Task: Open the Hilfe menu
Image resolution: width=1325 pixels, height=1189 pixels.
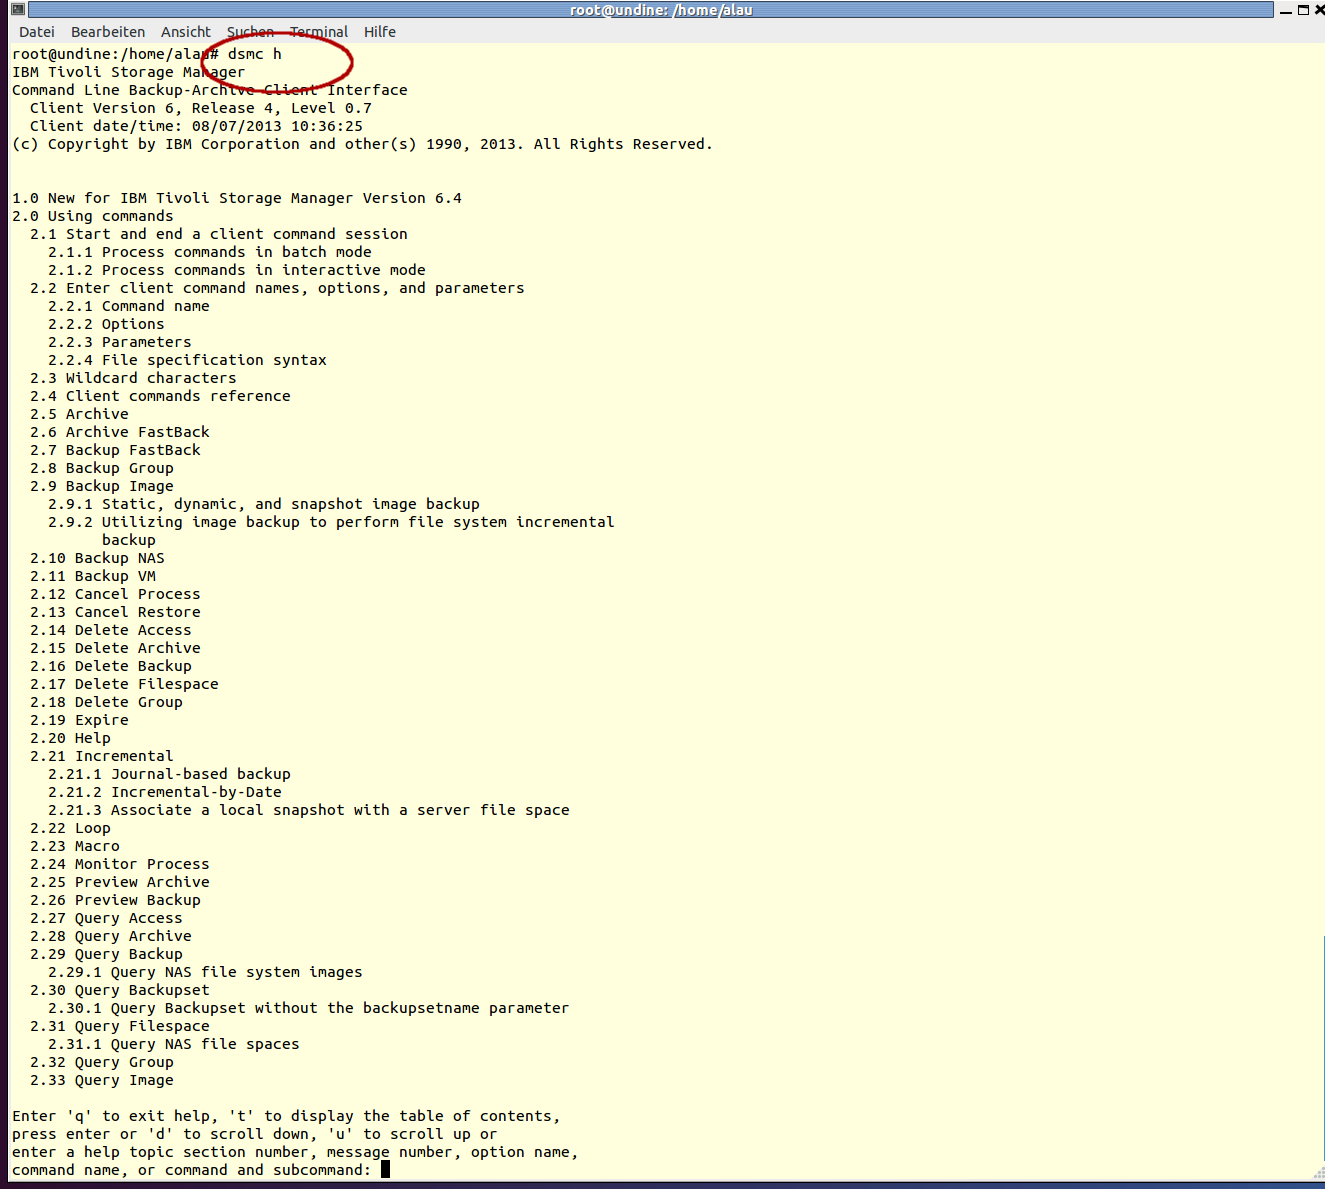Action: (380, 32)
